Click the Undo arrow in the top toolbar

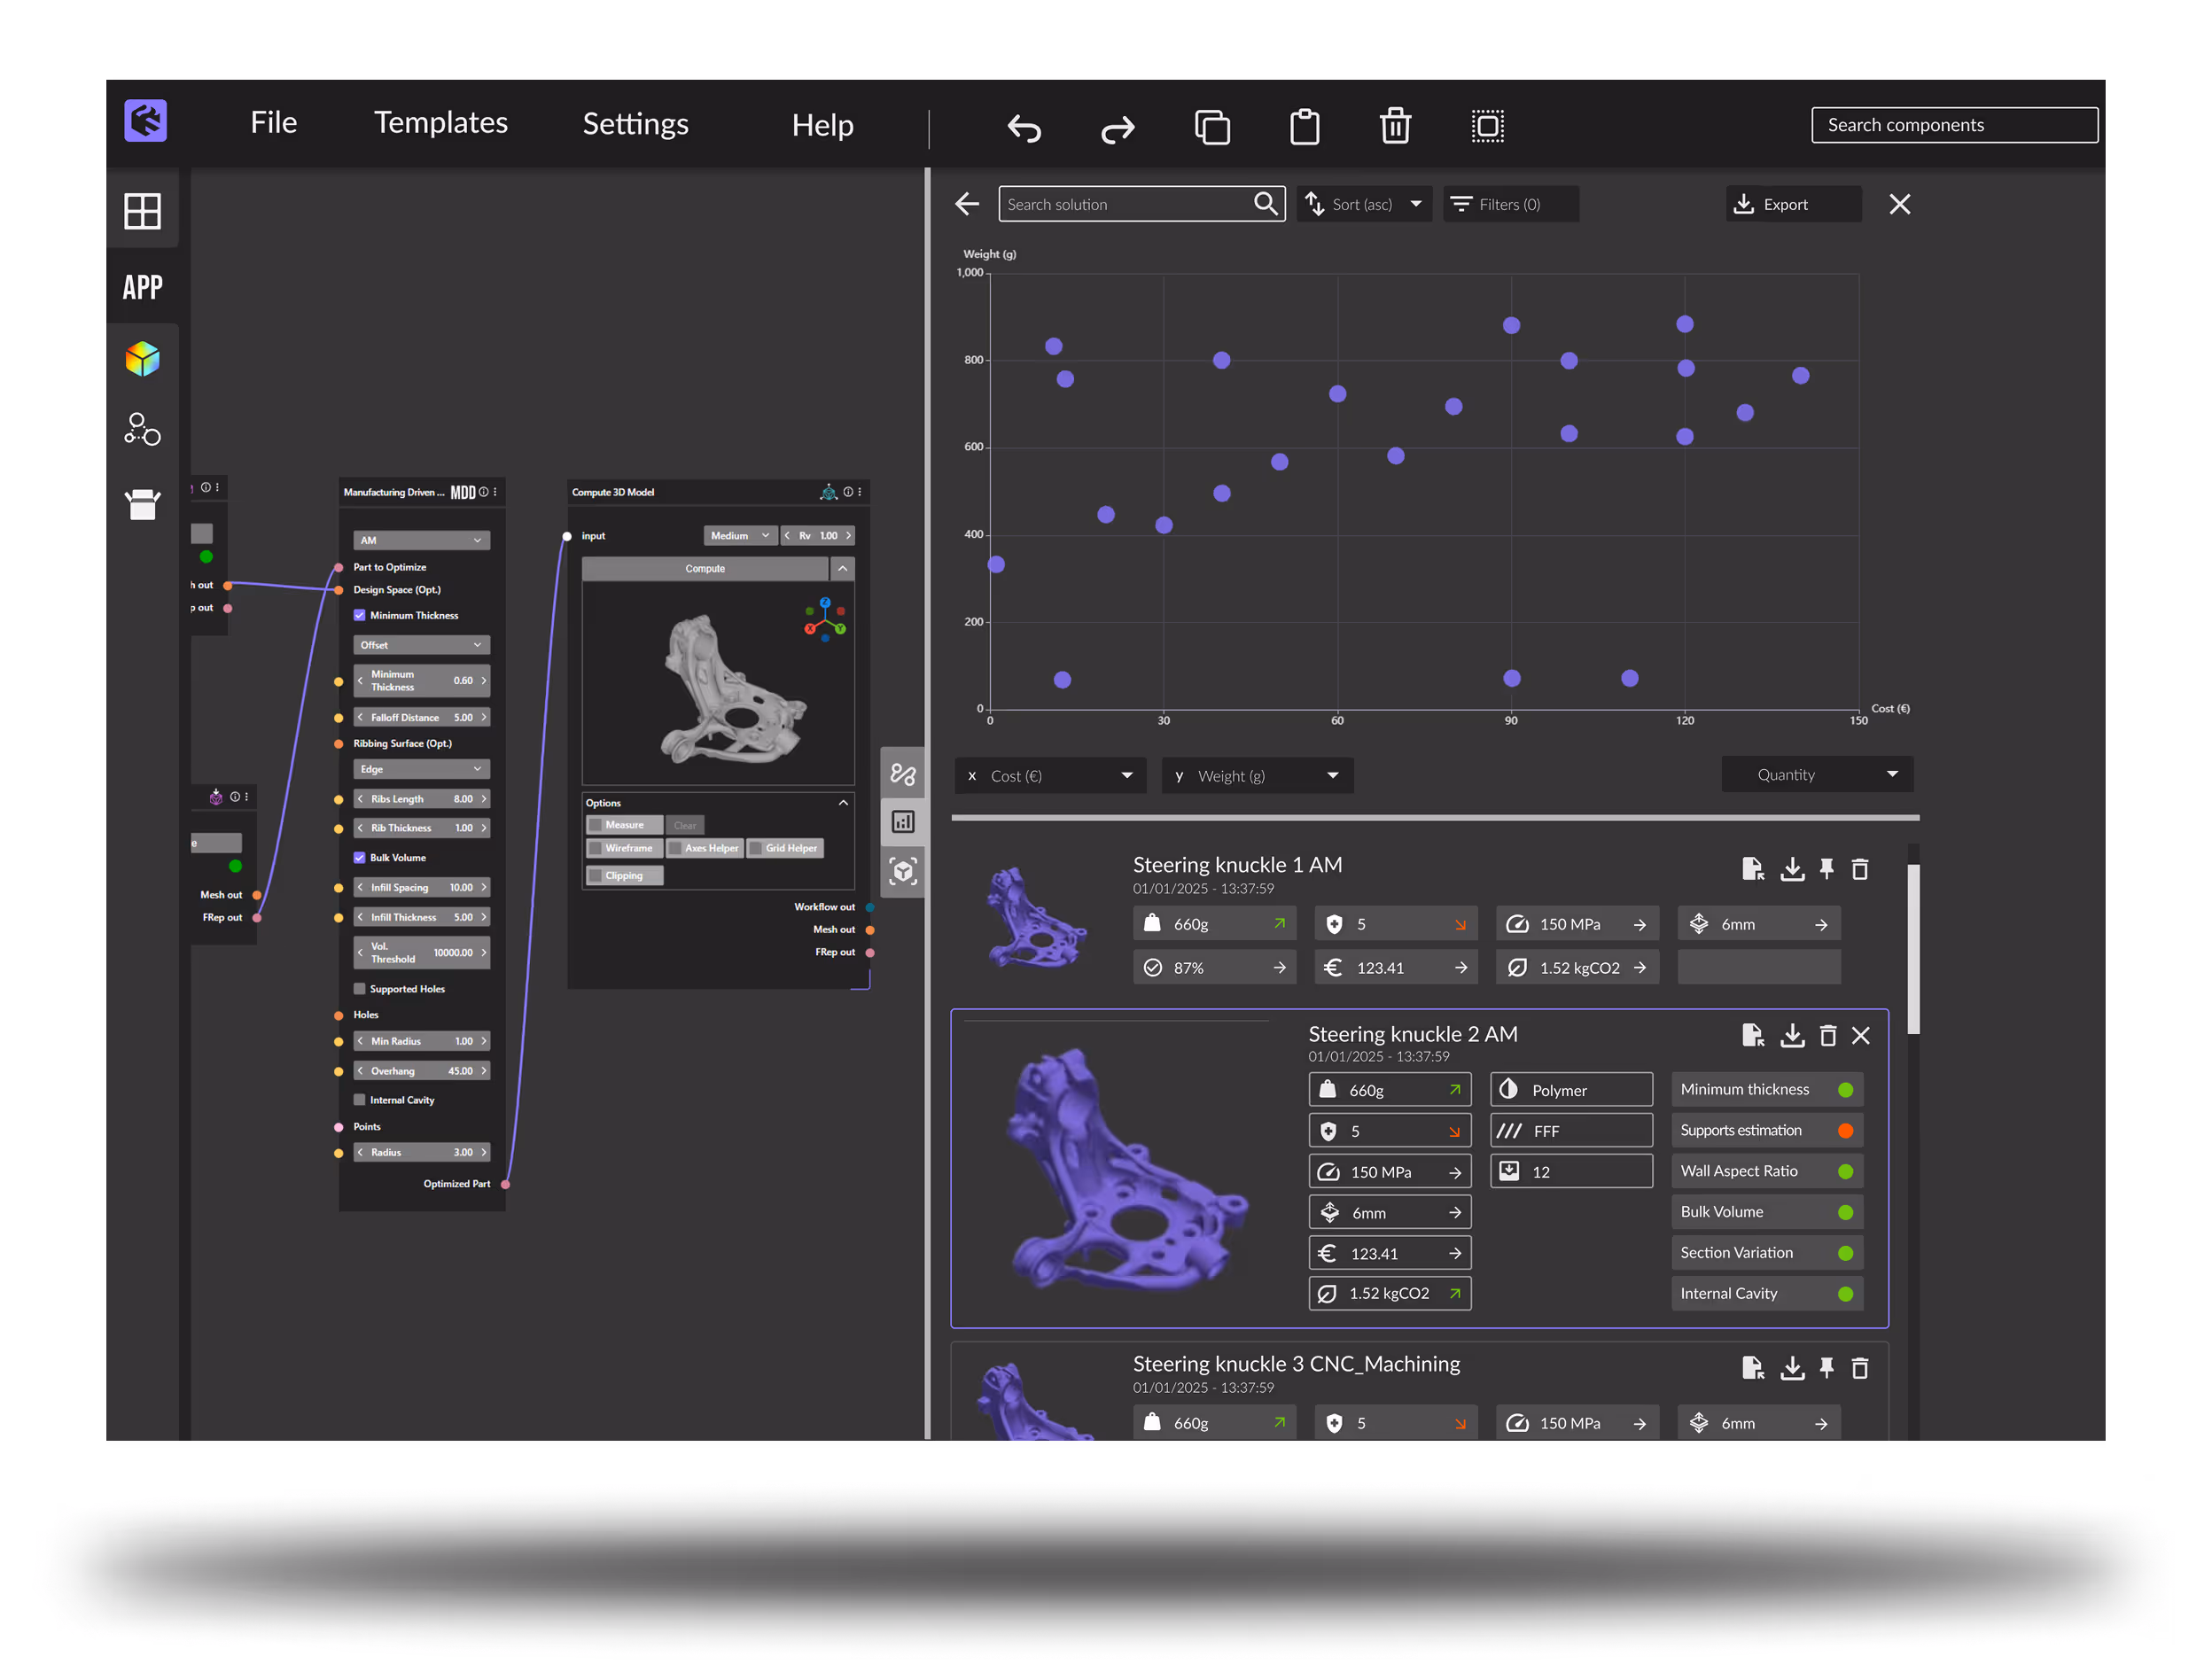coord(1024,128)
